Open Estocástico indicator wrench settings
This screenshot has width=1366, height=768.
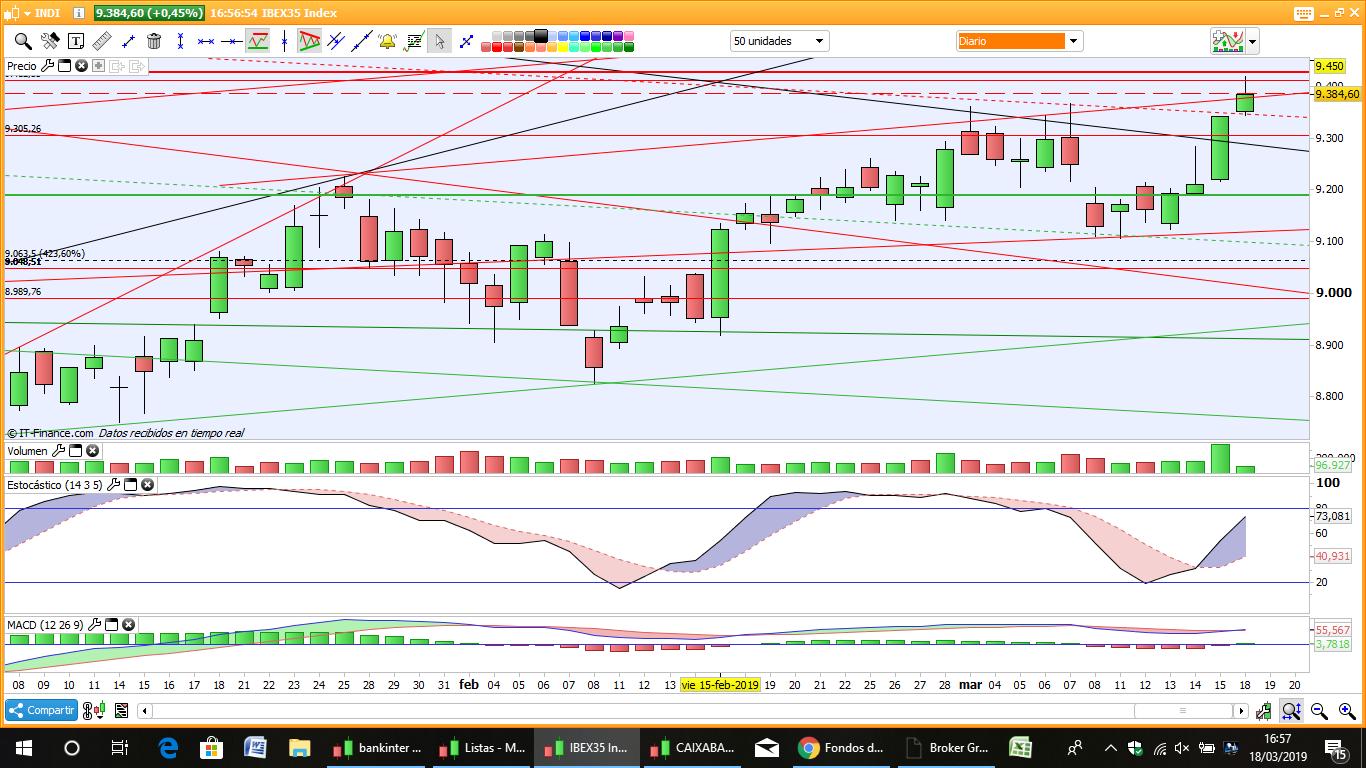113,484
